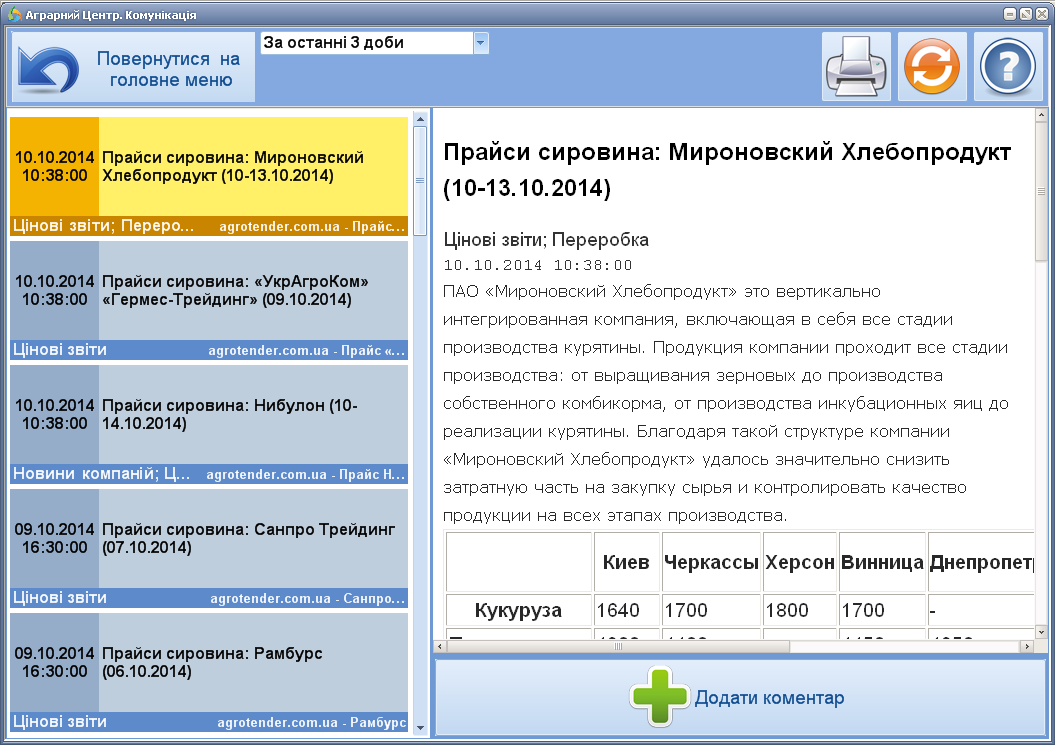Click the 'Киев' column header
The height and width of the screenshot is (745, 1055).
coord(626,562)
